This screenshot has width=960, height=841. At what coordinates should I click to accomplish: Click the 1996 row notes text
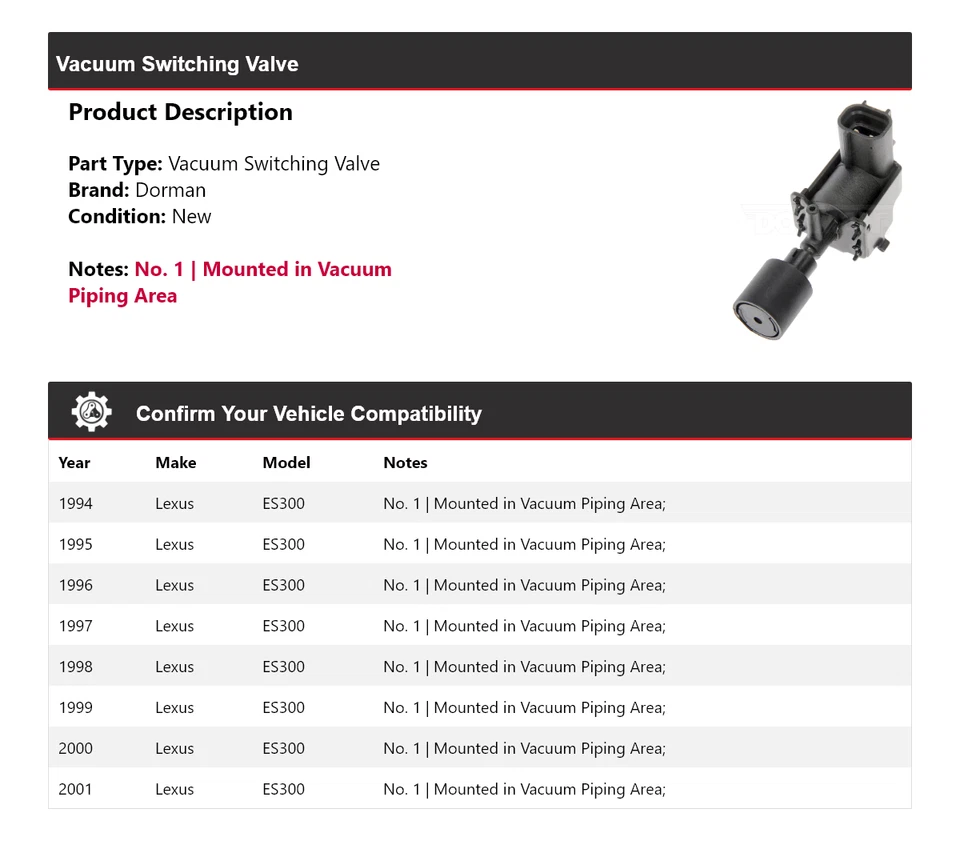pyautogui.click(x=524, y=585)
